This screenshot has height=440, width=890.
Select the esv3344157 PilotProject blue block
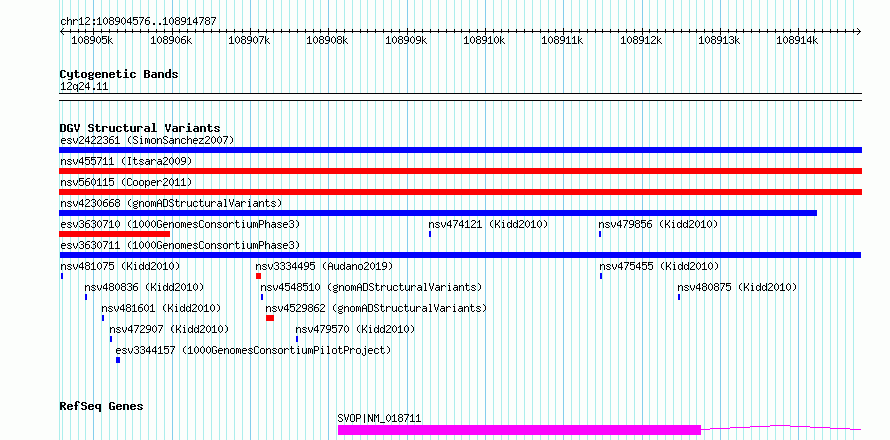[118, 360]
